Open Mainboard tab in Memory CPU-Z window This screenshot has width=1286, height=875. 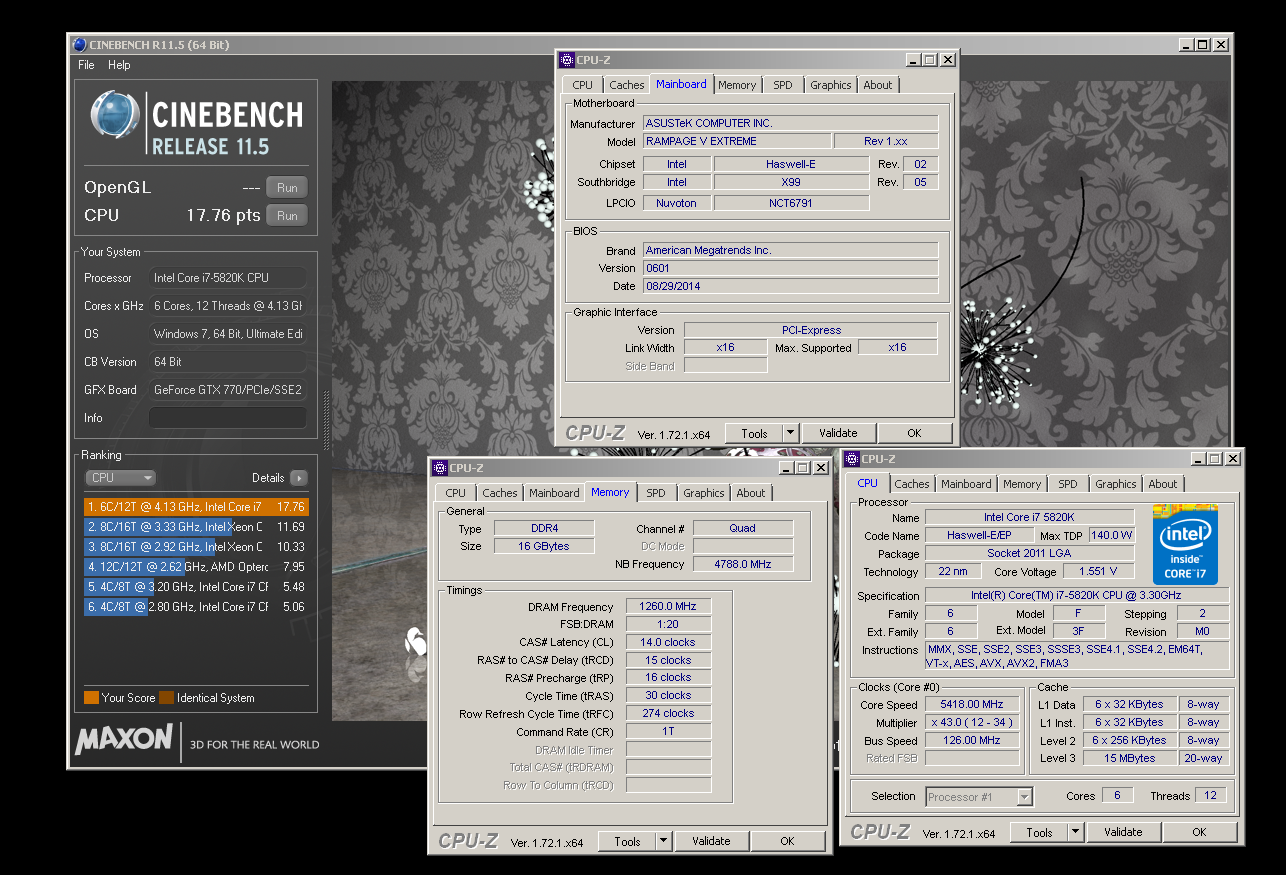pos(554,493)
